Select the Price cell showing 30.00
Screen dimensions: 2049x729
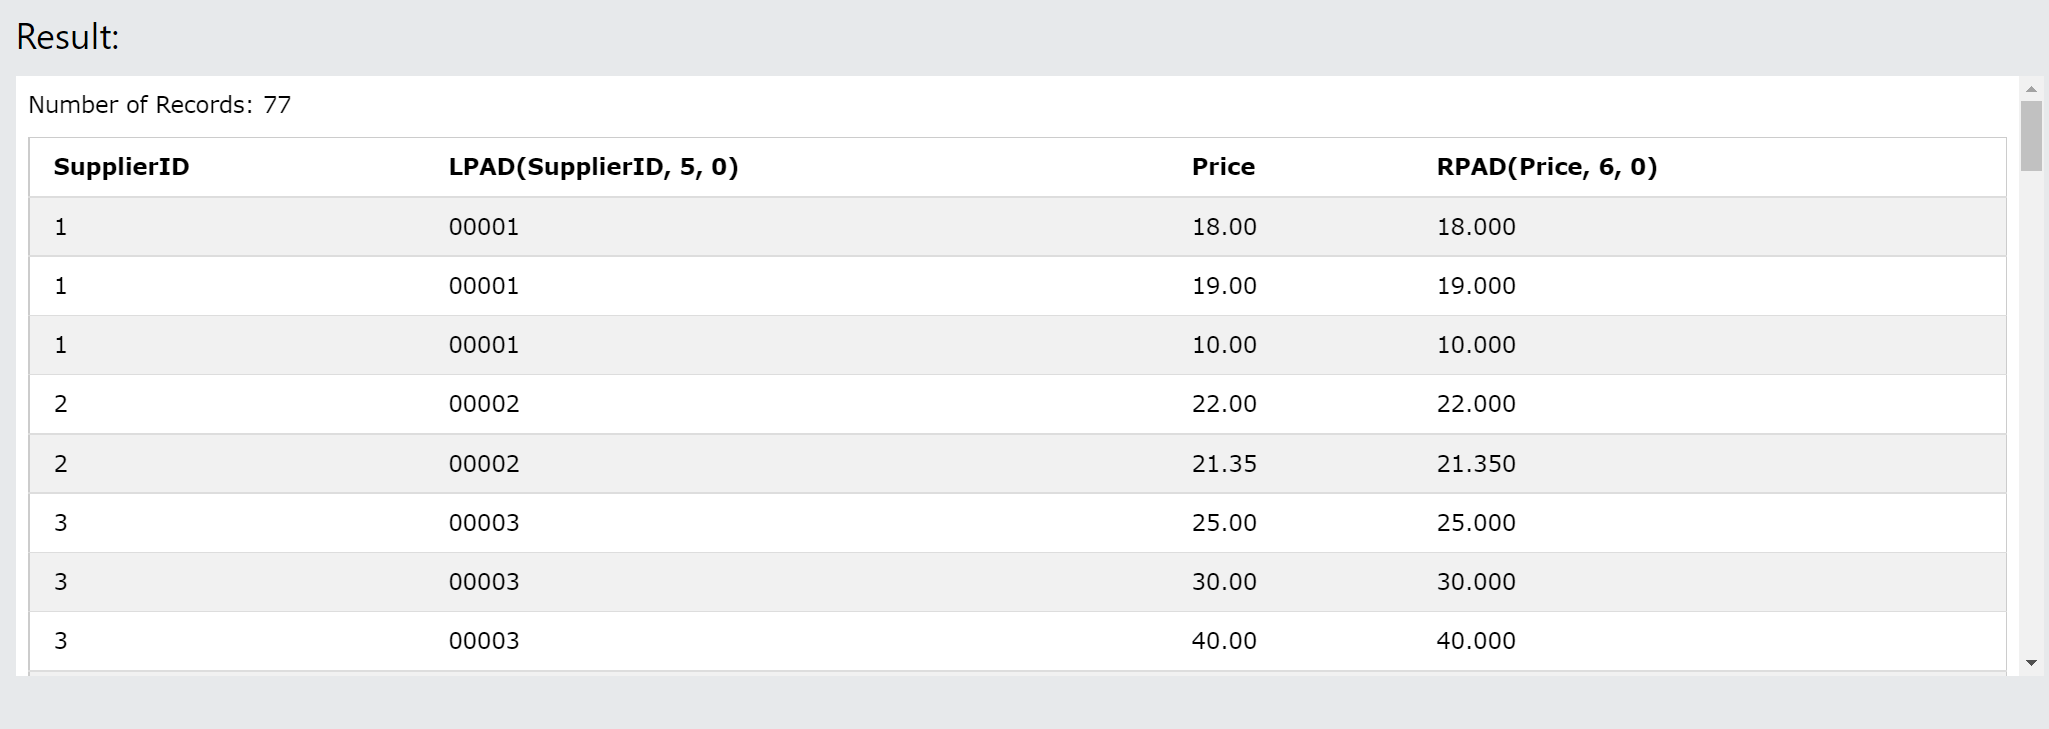pos(1224,582)
